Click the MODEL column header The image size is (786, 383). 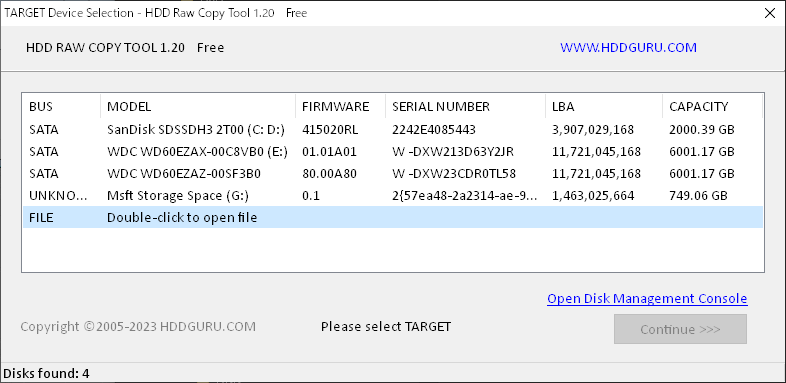pyautogui.click(x=198, y=106)
